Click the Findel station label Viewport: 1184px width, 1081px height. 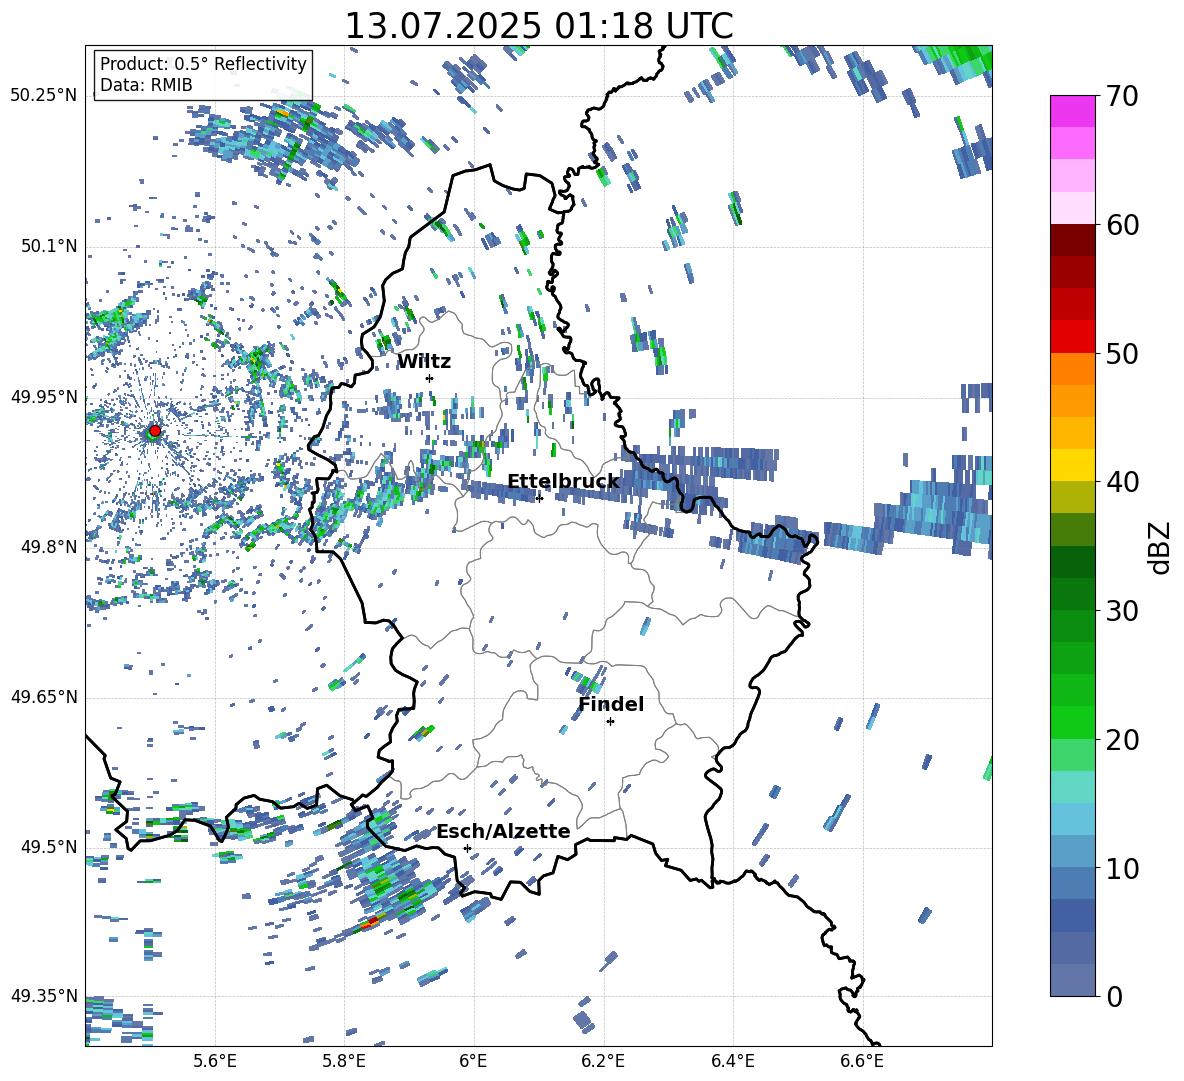click(x=611, y=704)
